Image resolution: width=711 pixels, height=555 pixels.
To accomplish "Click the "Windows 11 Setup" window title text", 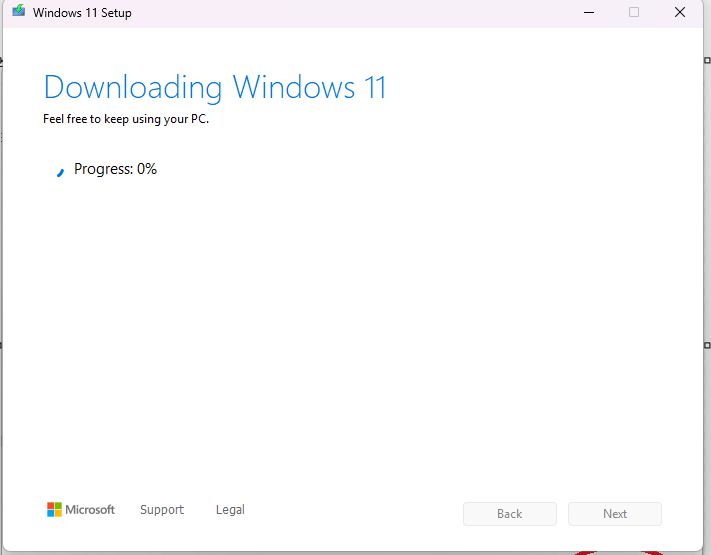I will point(82,13).
